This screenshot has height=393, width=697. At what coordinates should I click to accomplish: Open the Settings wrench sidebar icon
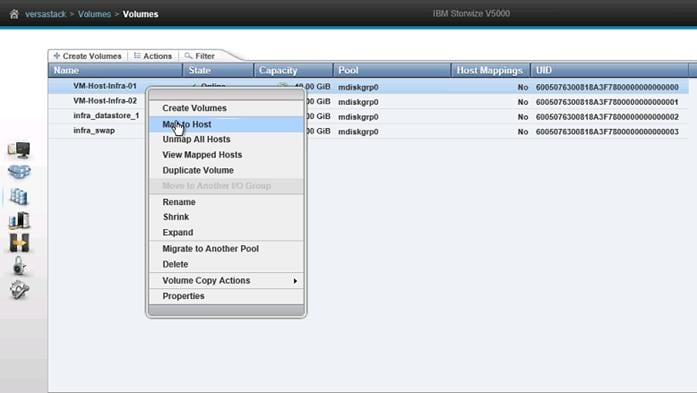tap(19, 290)
